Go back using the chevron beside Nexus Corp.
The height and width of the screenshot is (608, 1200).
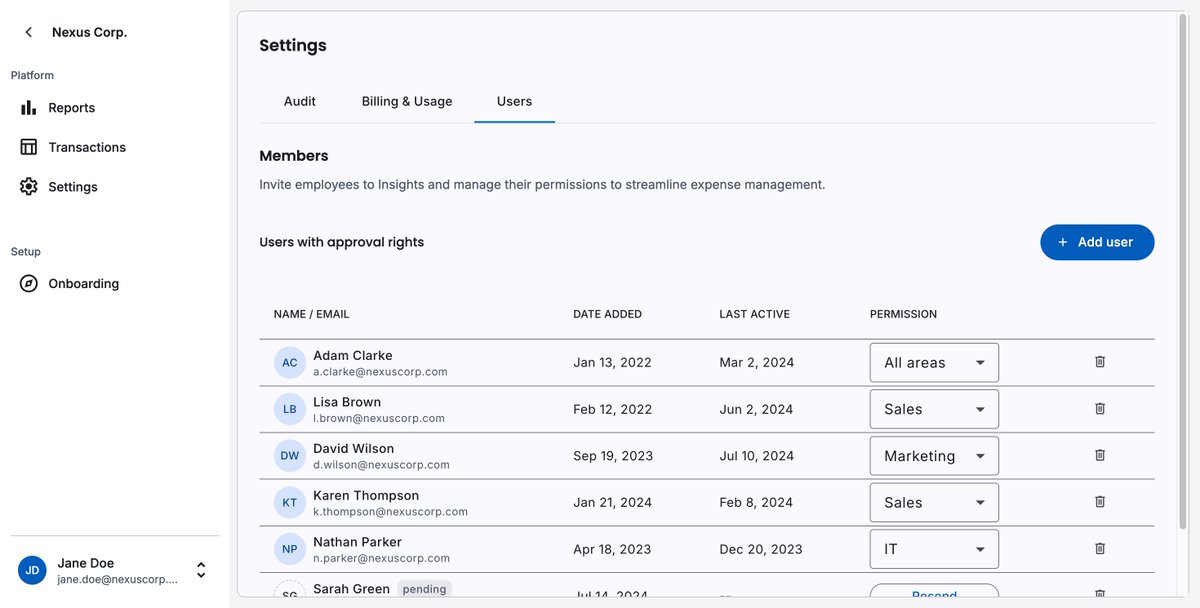pyautogui.click(x=29, y=32)
